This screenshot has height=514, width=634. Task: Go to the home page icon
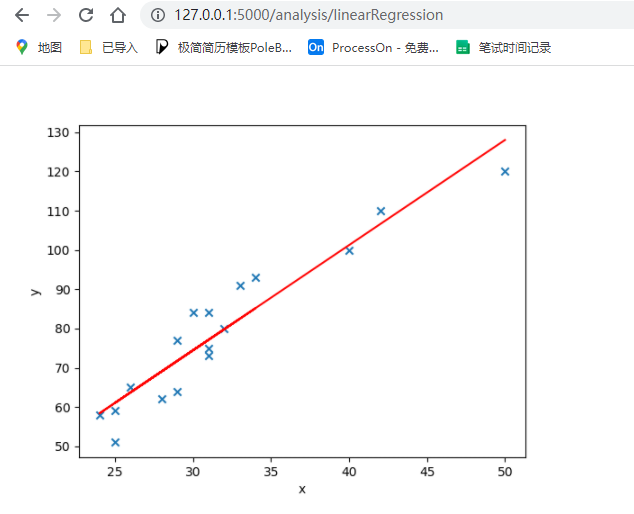118,15
